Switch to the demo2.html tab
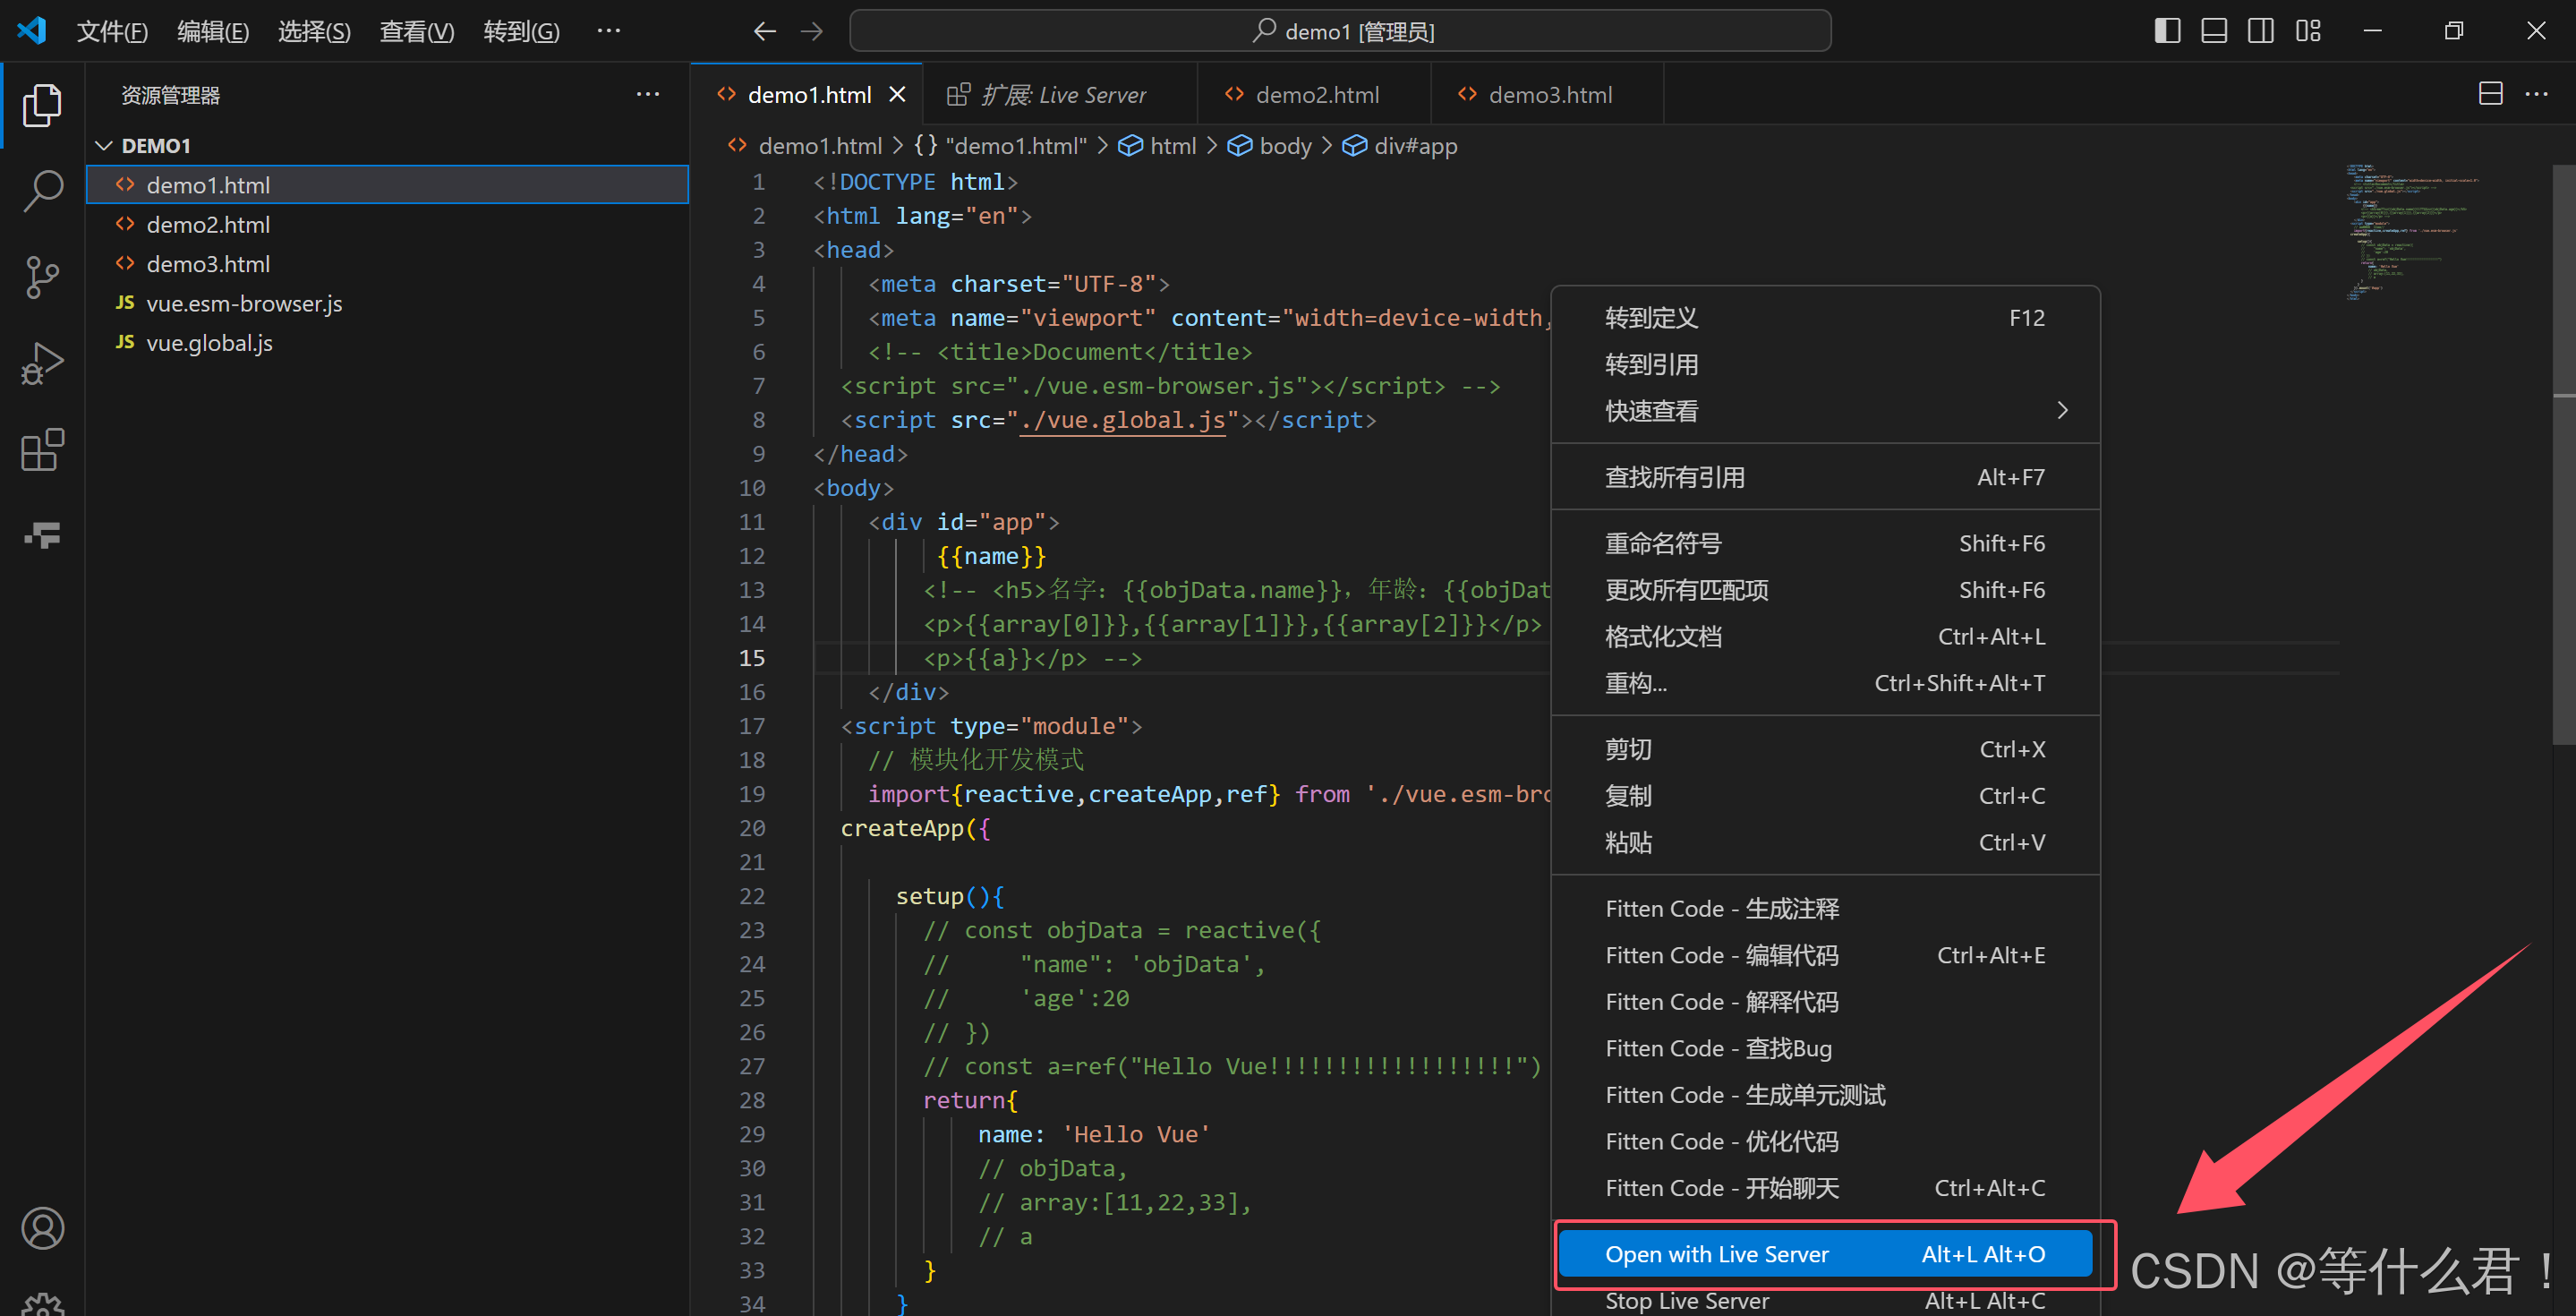The image size is (2576, 1316). click(x=1316, y=95)
